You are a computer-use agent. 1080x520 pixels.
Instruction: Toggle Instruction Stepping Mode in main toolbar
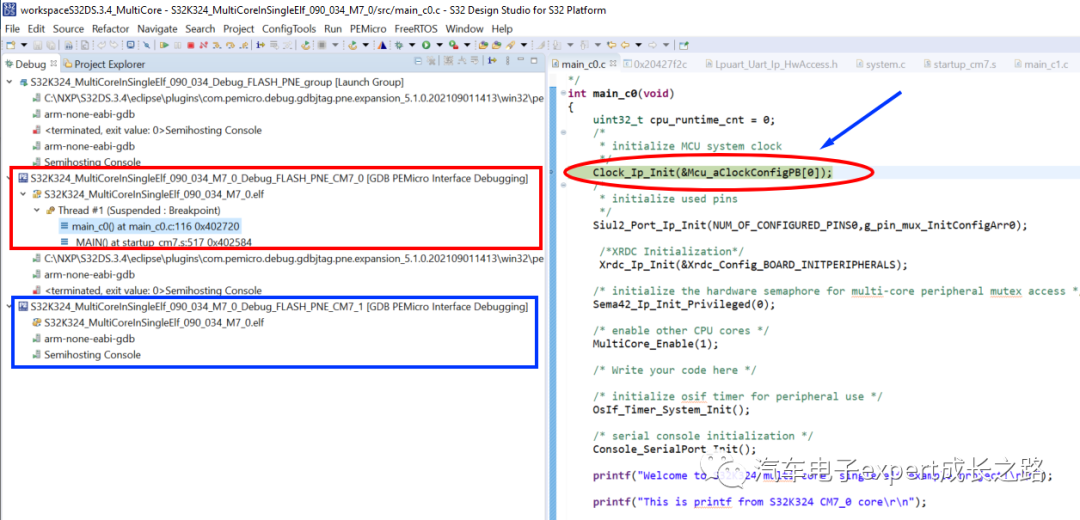tap(260, 45)
